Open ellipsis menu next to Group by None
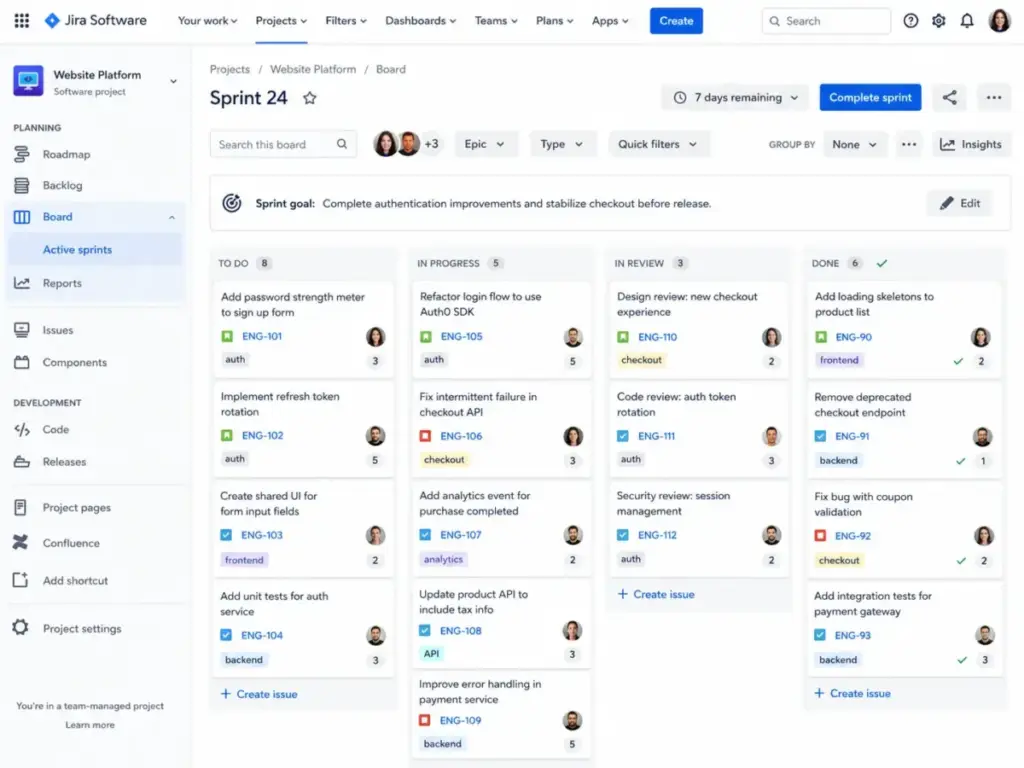Viewport: 1024px width, 768px height. [x=908, y=144]
